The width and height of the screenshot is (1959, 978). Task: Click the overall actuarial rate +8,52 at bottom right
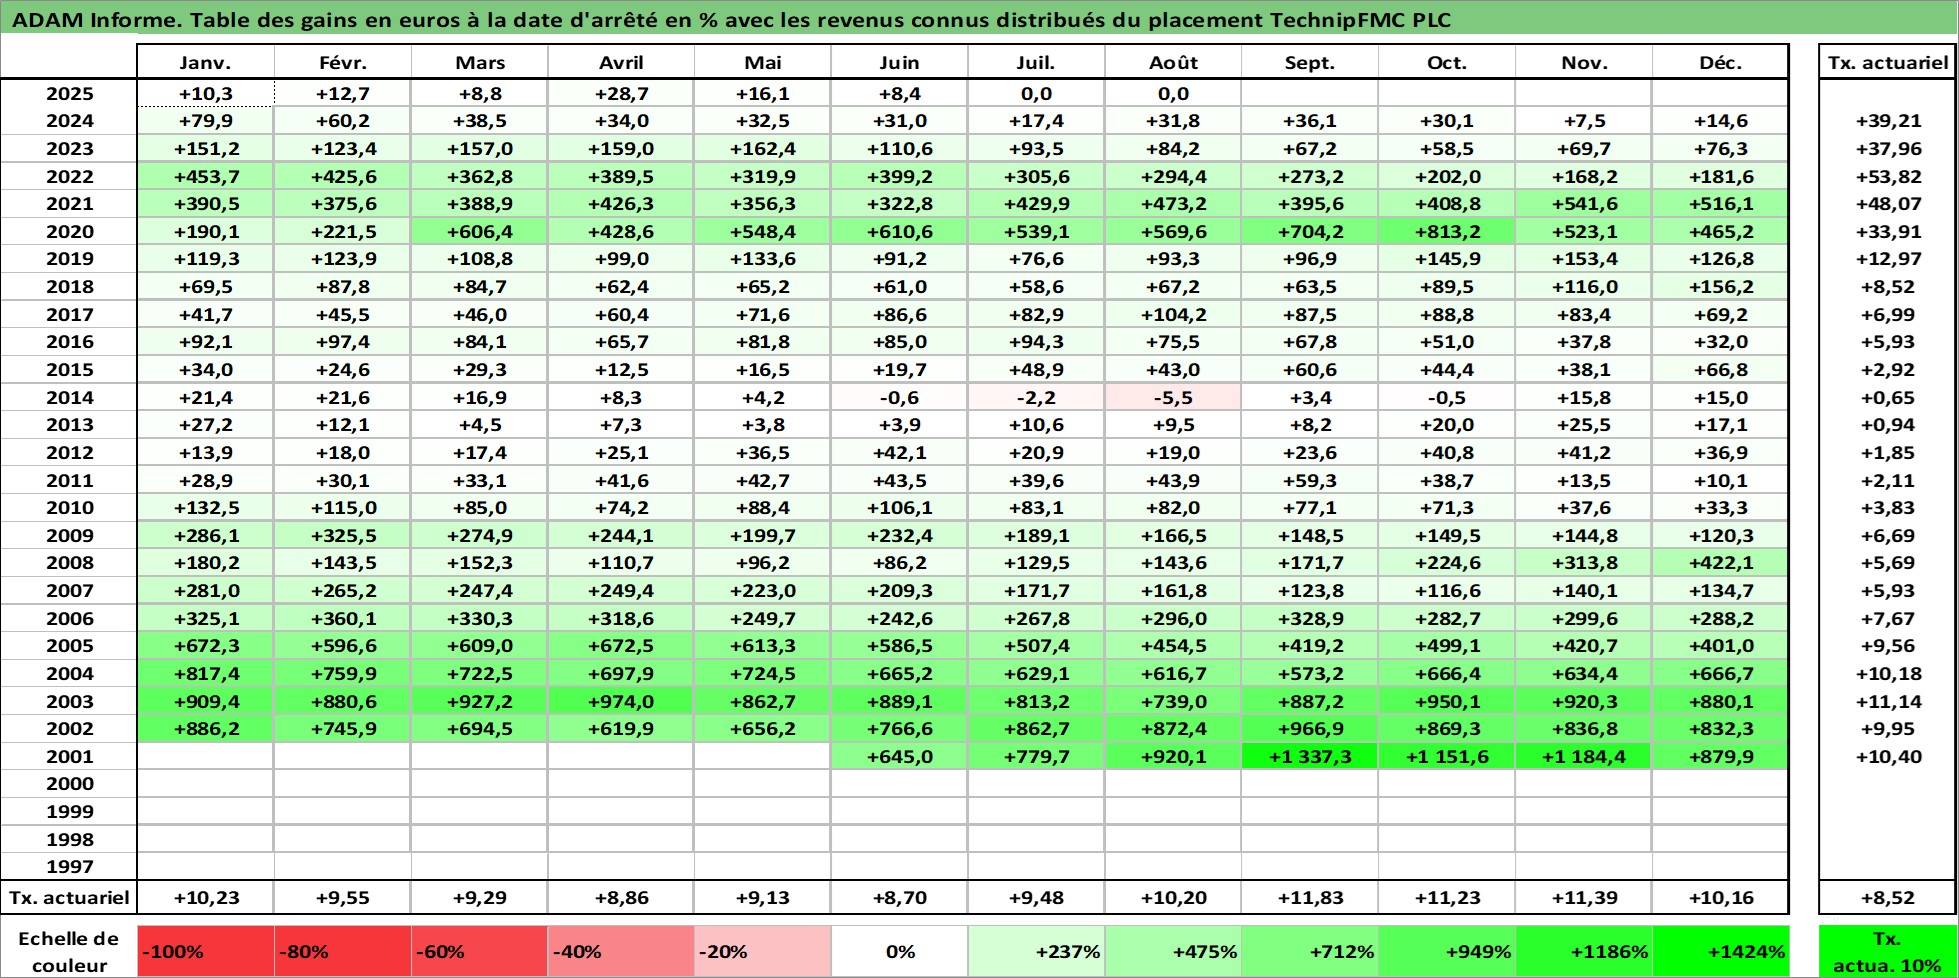click(x=1887, y=897)
